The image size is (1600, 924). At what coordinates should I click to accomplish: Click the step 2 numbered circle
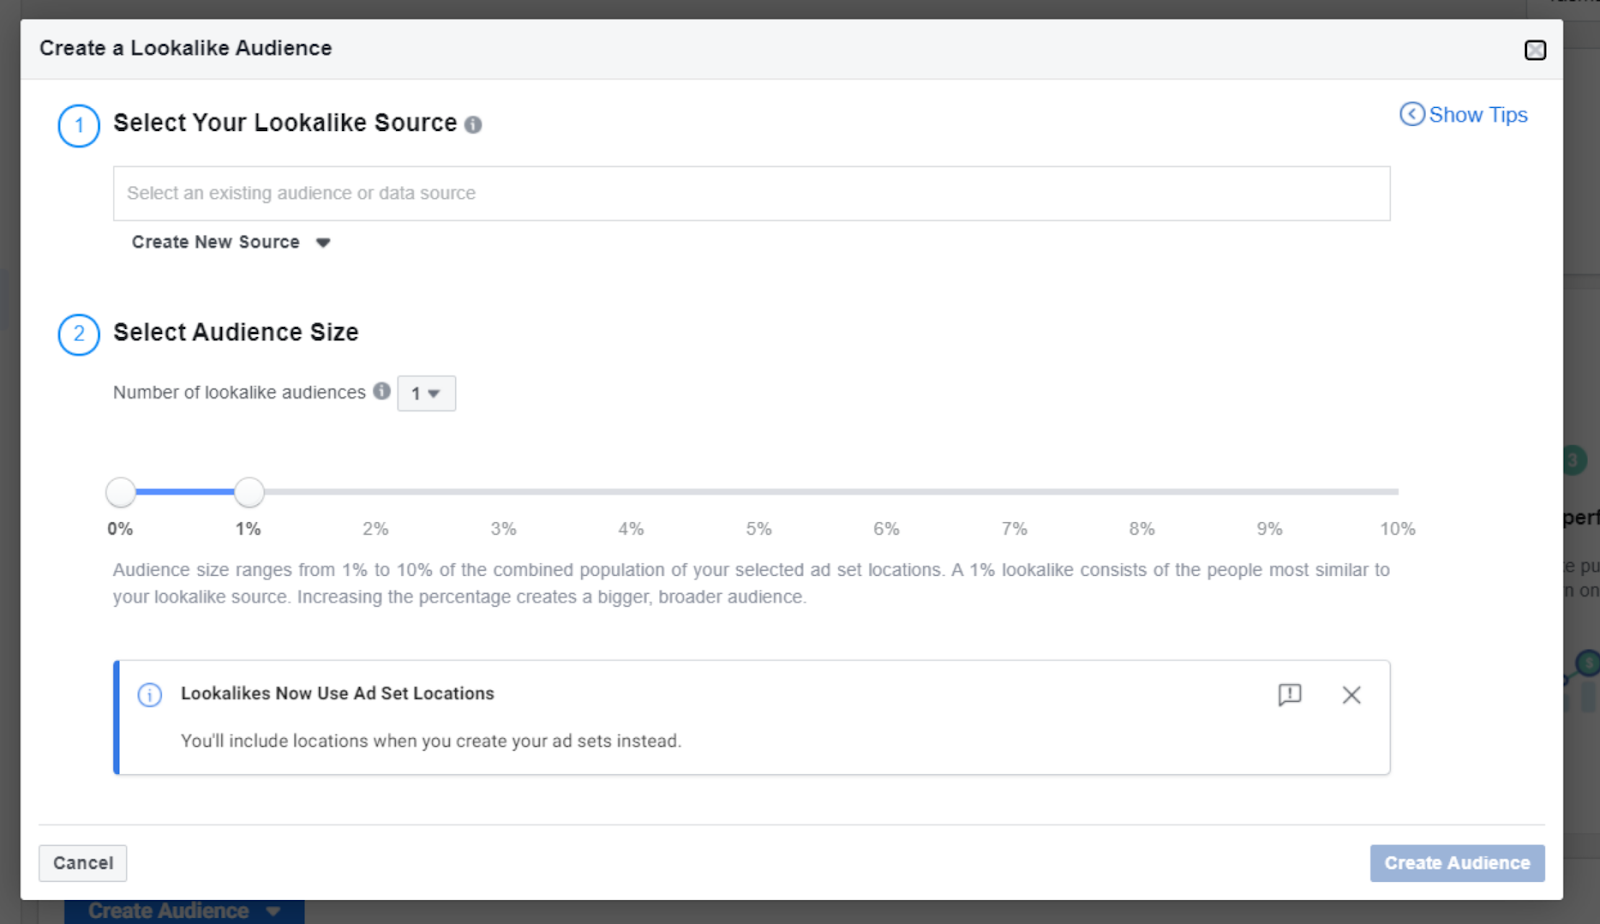(x=78, y=335)
